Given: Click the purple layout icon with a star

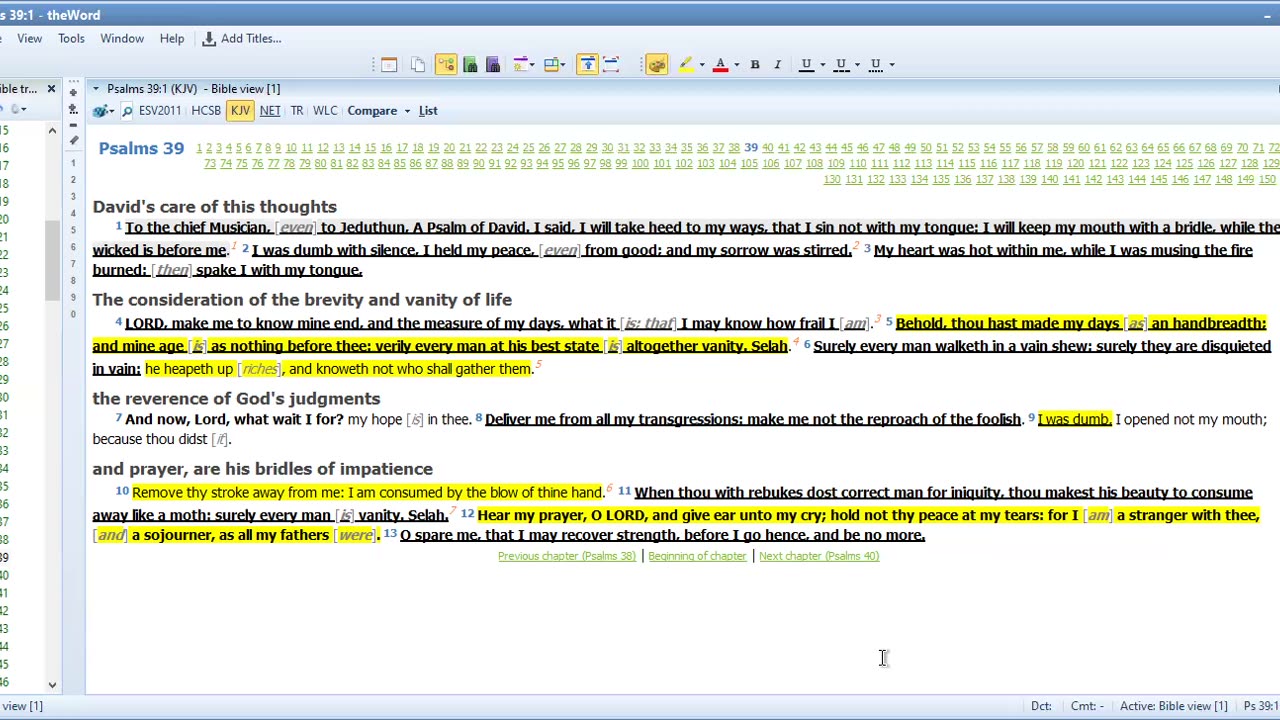Looking at the screenshot, I should coord(520,64).
